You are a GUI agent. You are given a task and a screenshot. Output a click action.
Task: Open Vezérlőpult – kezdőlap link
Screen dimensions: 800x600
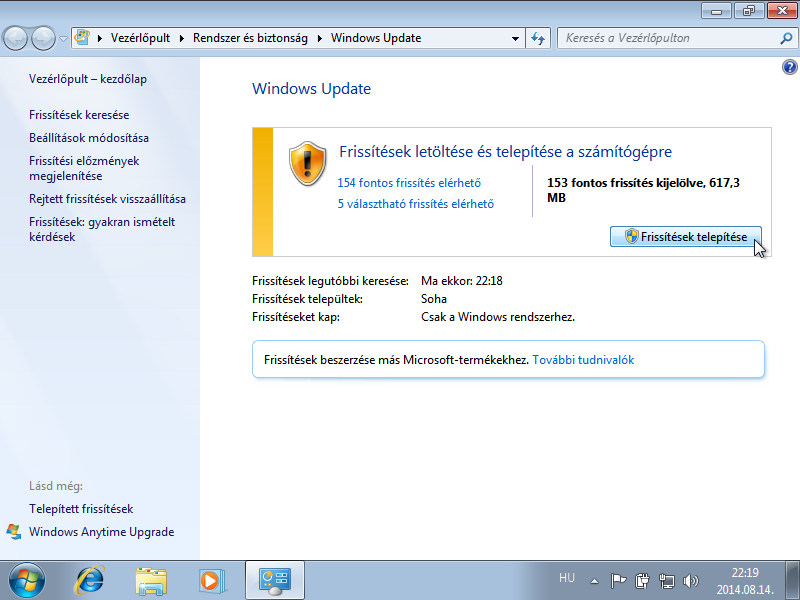(x=88, y=79)
